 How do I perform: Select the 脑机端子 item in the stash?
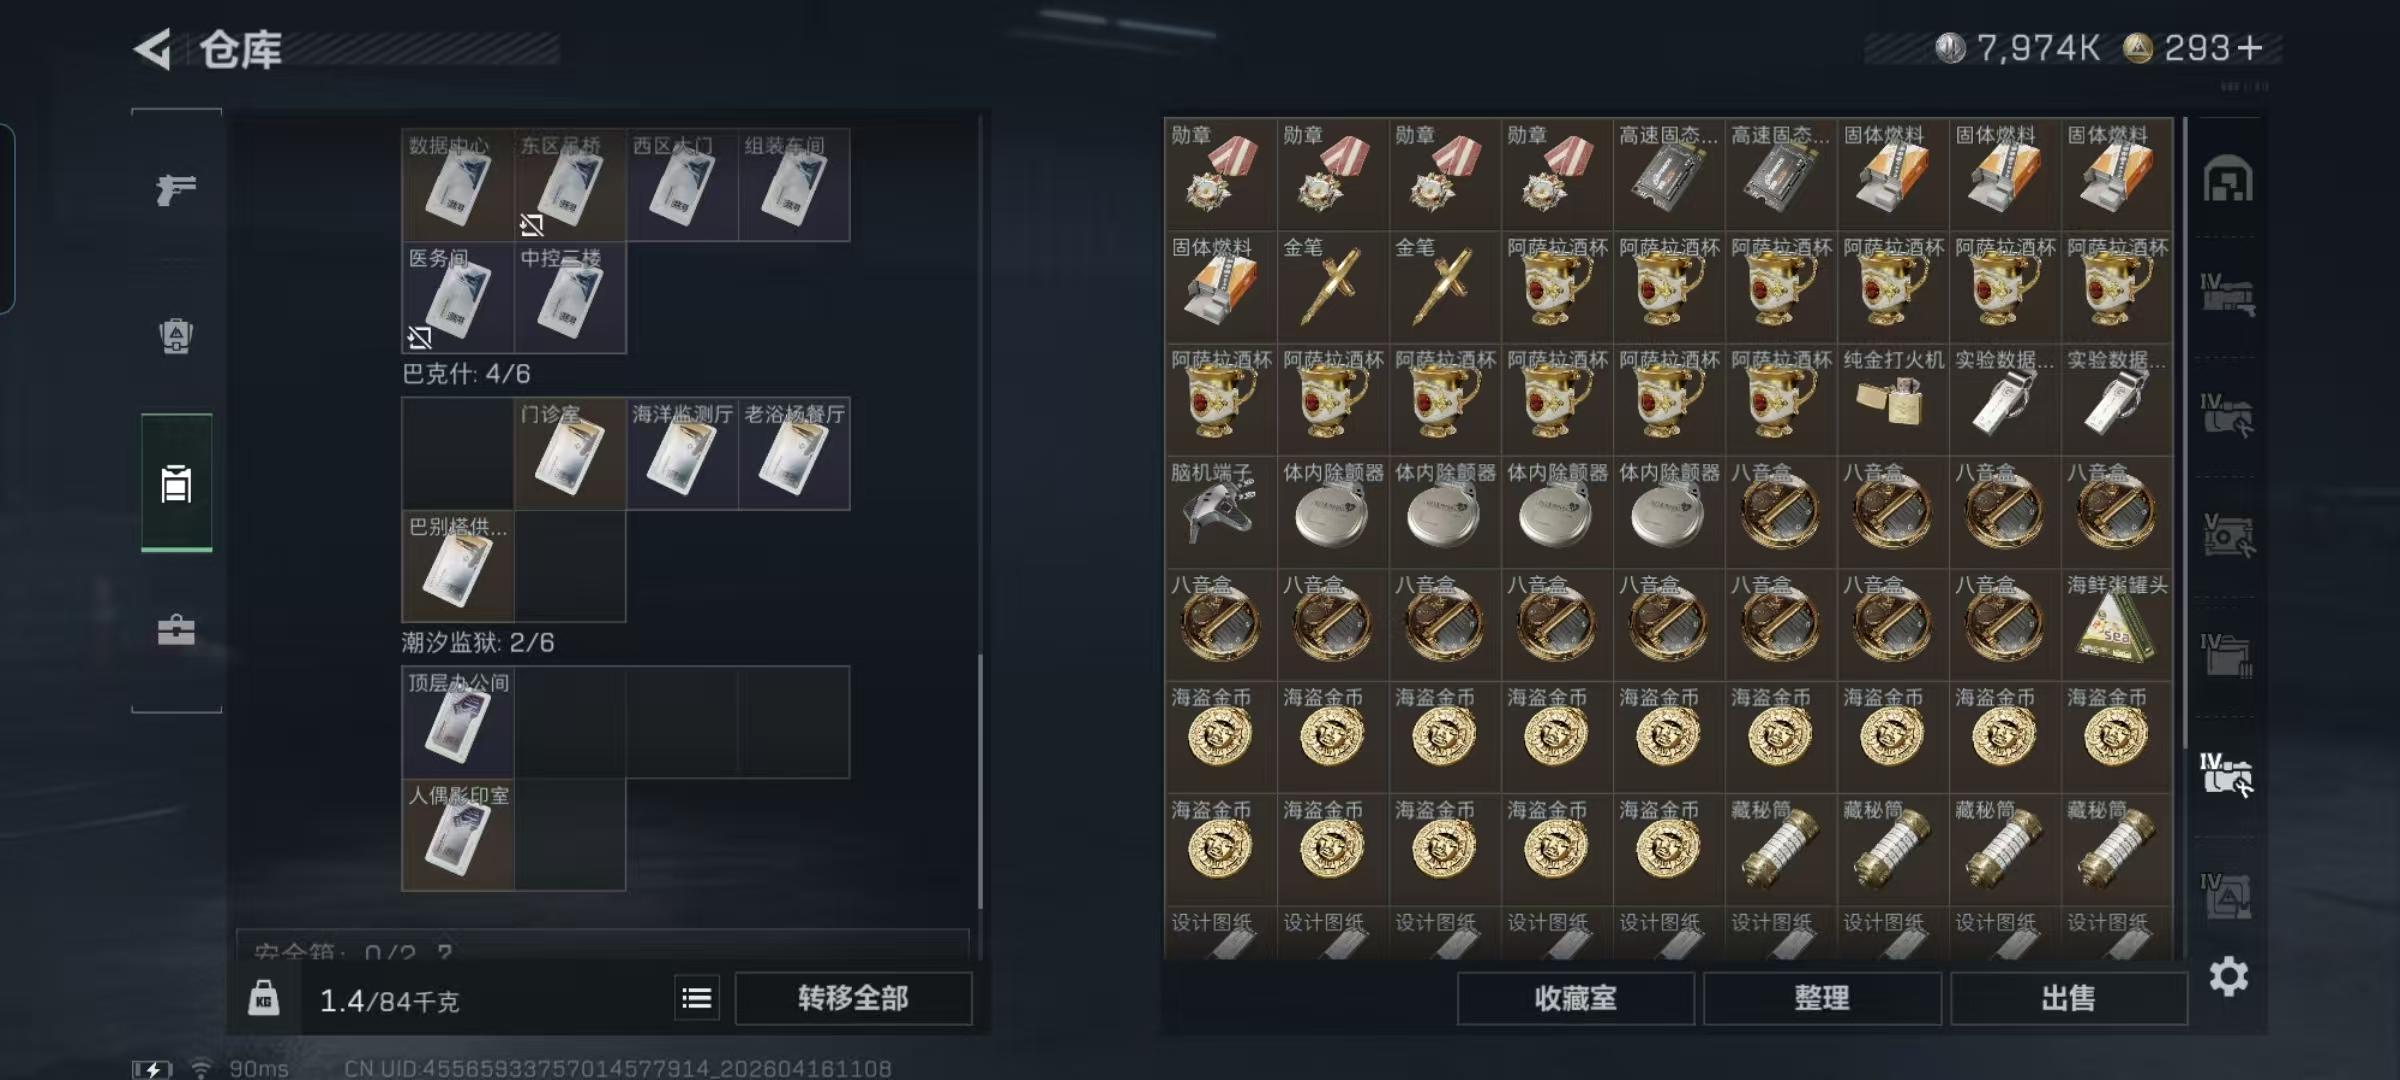pyautogui.click(x=1220, y=512)
